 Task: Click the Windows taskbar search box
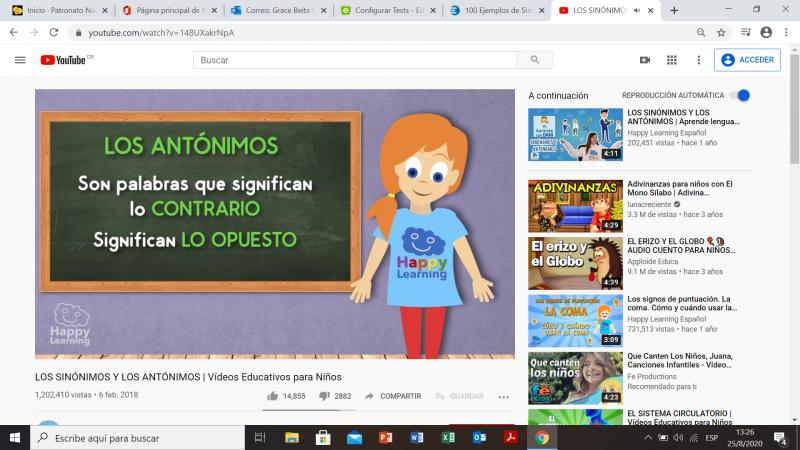(x=138, y=438)
